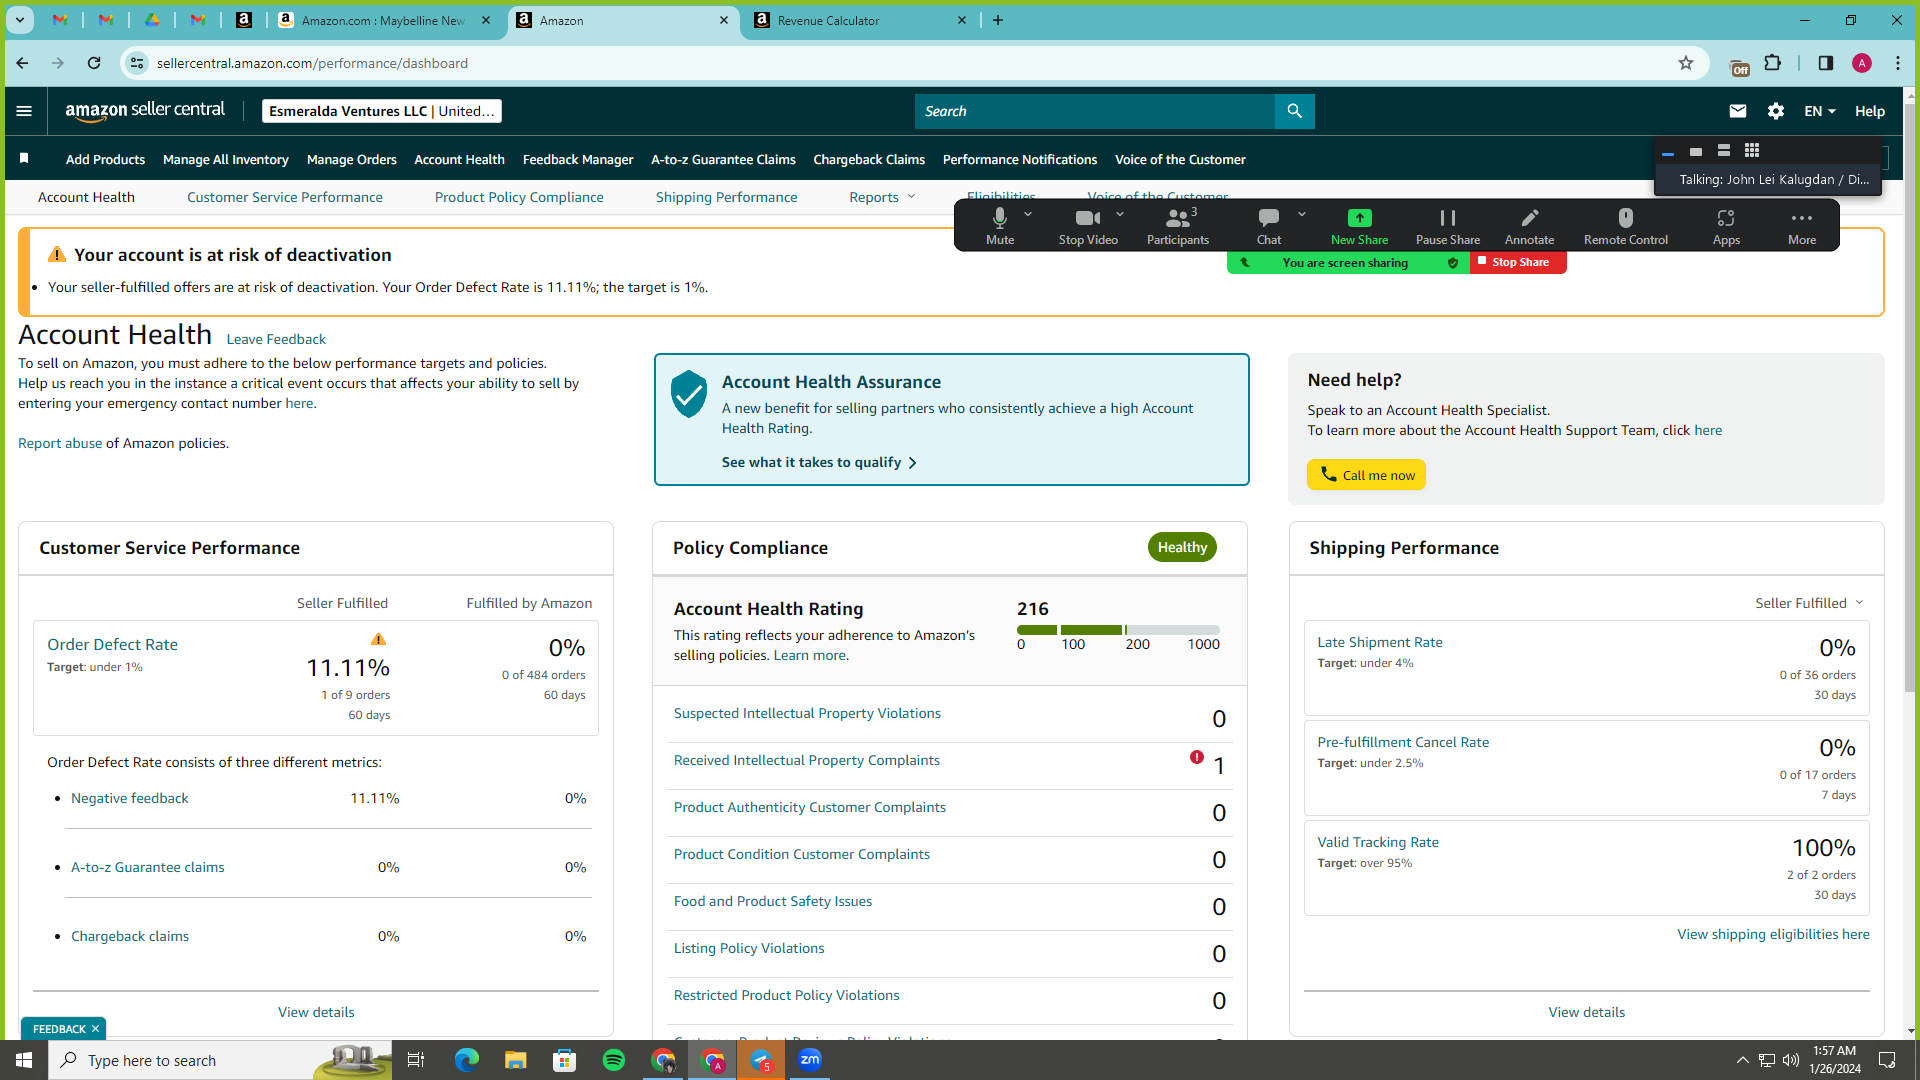This screenshot has width=1920, height=1080.
Task: Click Remote Control in Zoom toolbar
Action: (x=1626, y=226)
